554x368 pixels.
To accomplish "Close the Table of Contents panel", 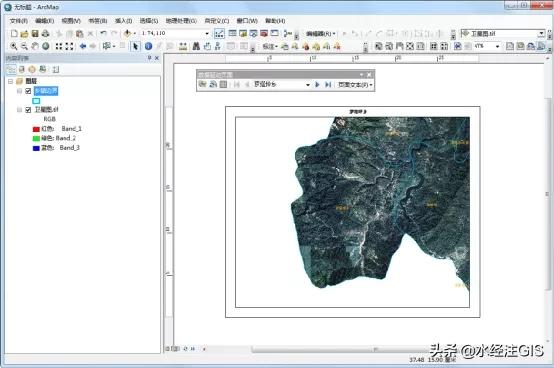I will coord(157,58).
